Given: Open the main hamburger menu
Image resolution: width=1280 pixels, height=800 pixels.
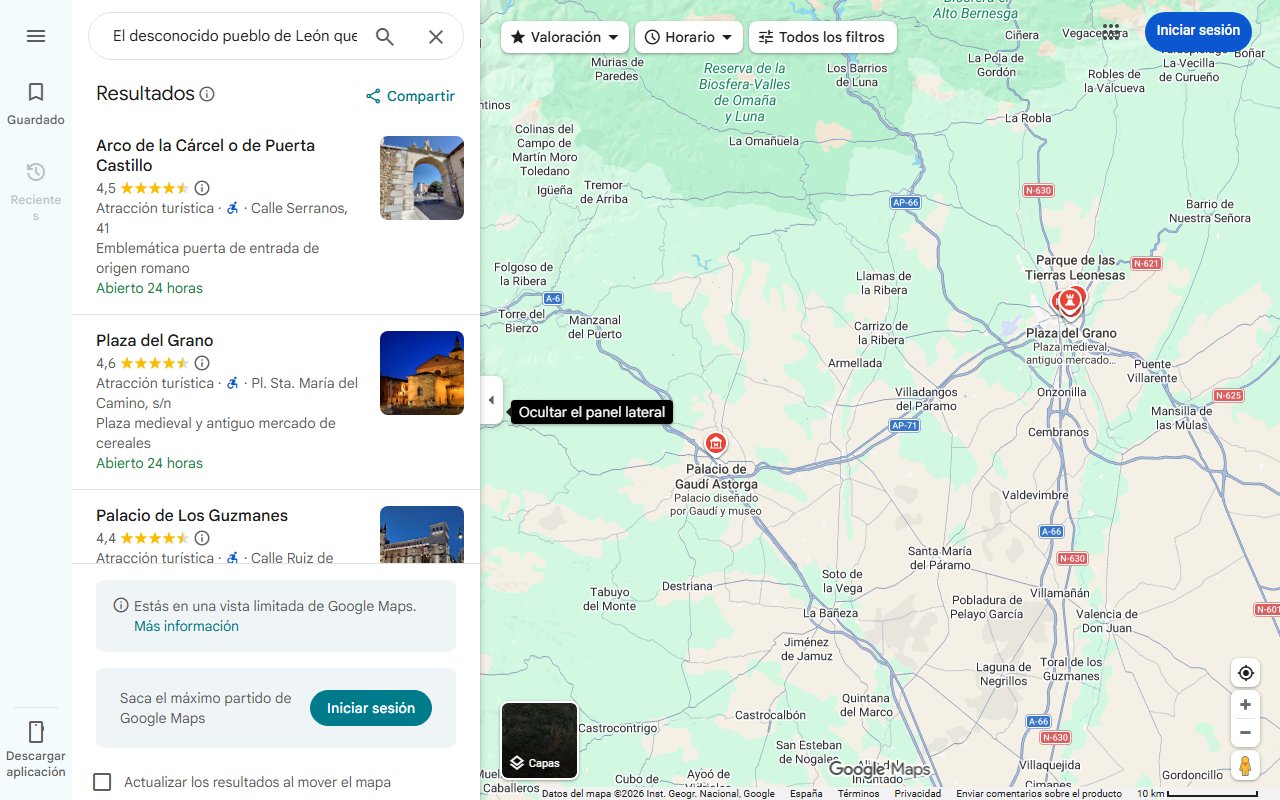Looking at the screenshot, I should 36,36.
